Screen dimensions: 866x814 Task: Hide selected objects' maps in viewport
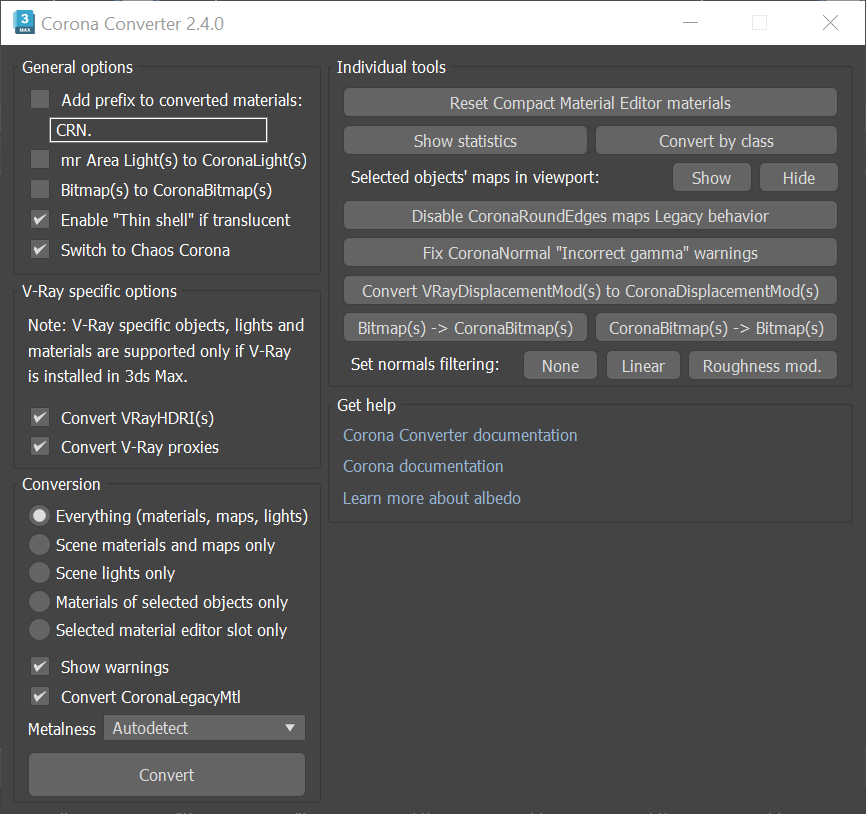point(798,177)
